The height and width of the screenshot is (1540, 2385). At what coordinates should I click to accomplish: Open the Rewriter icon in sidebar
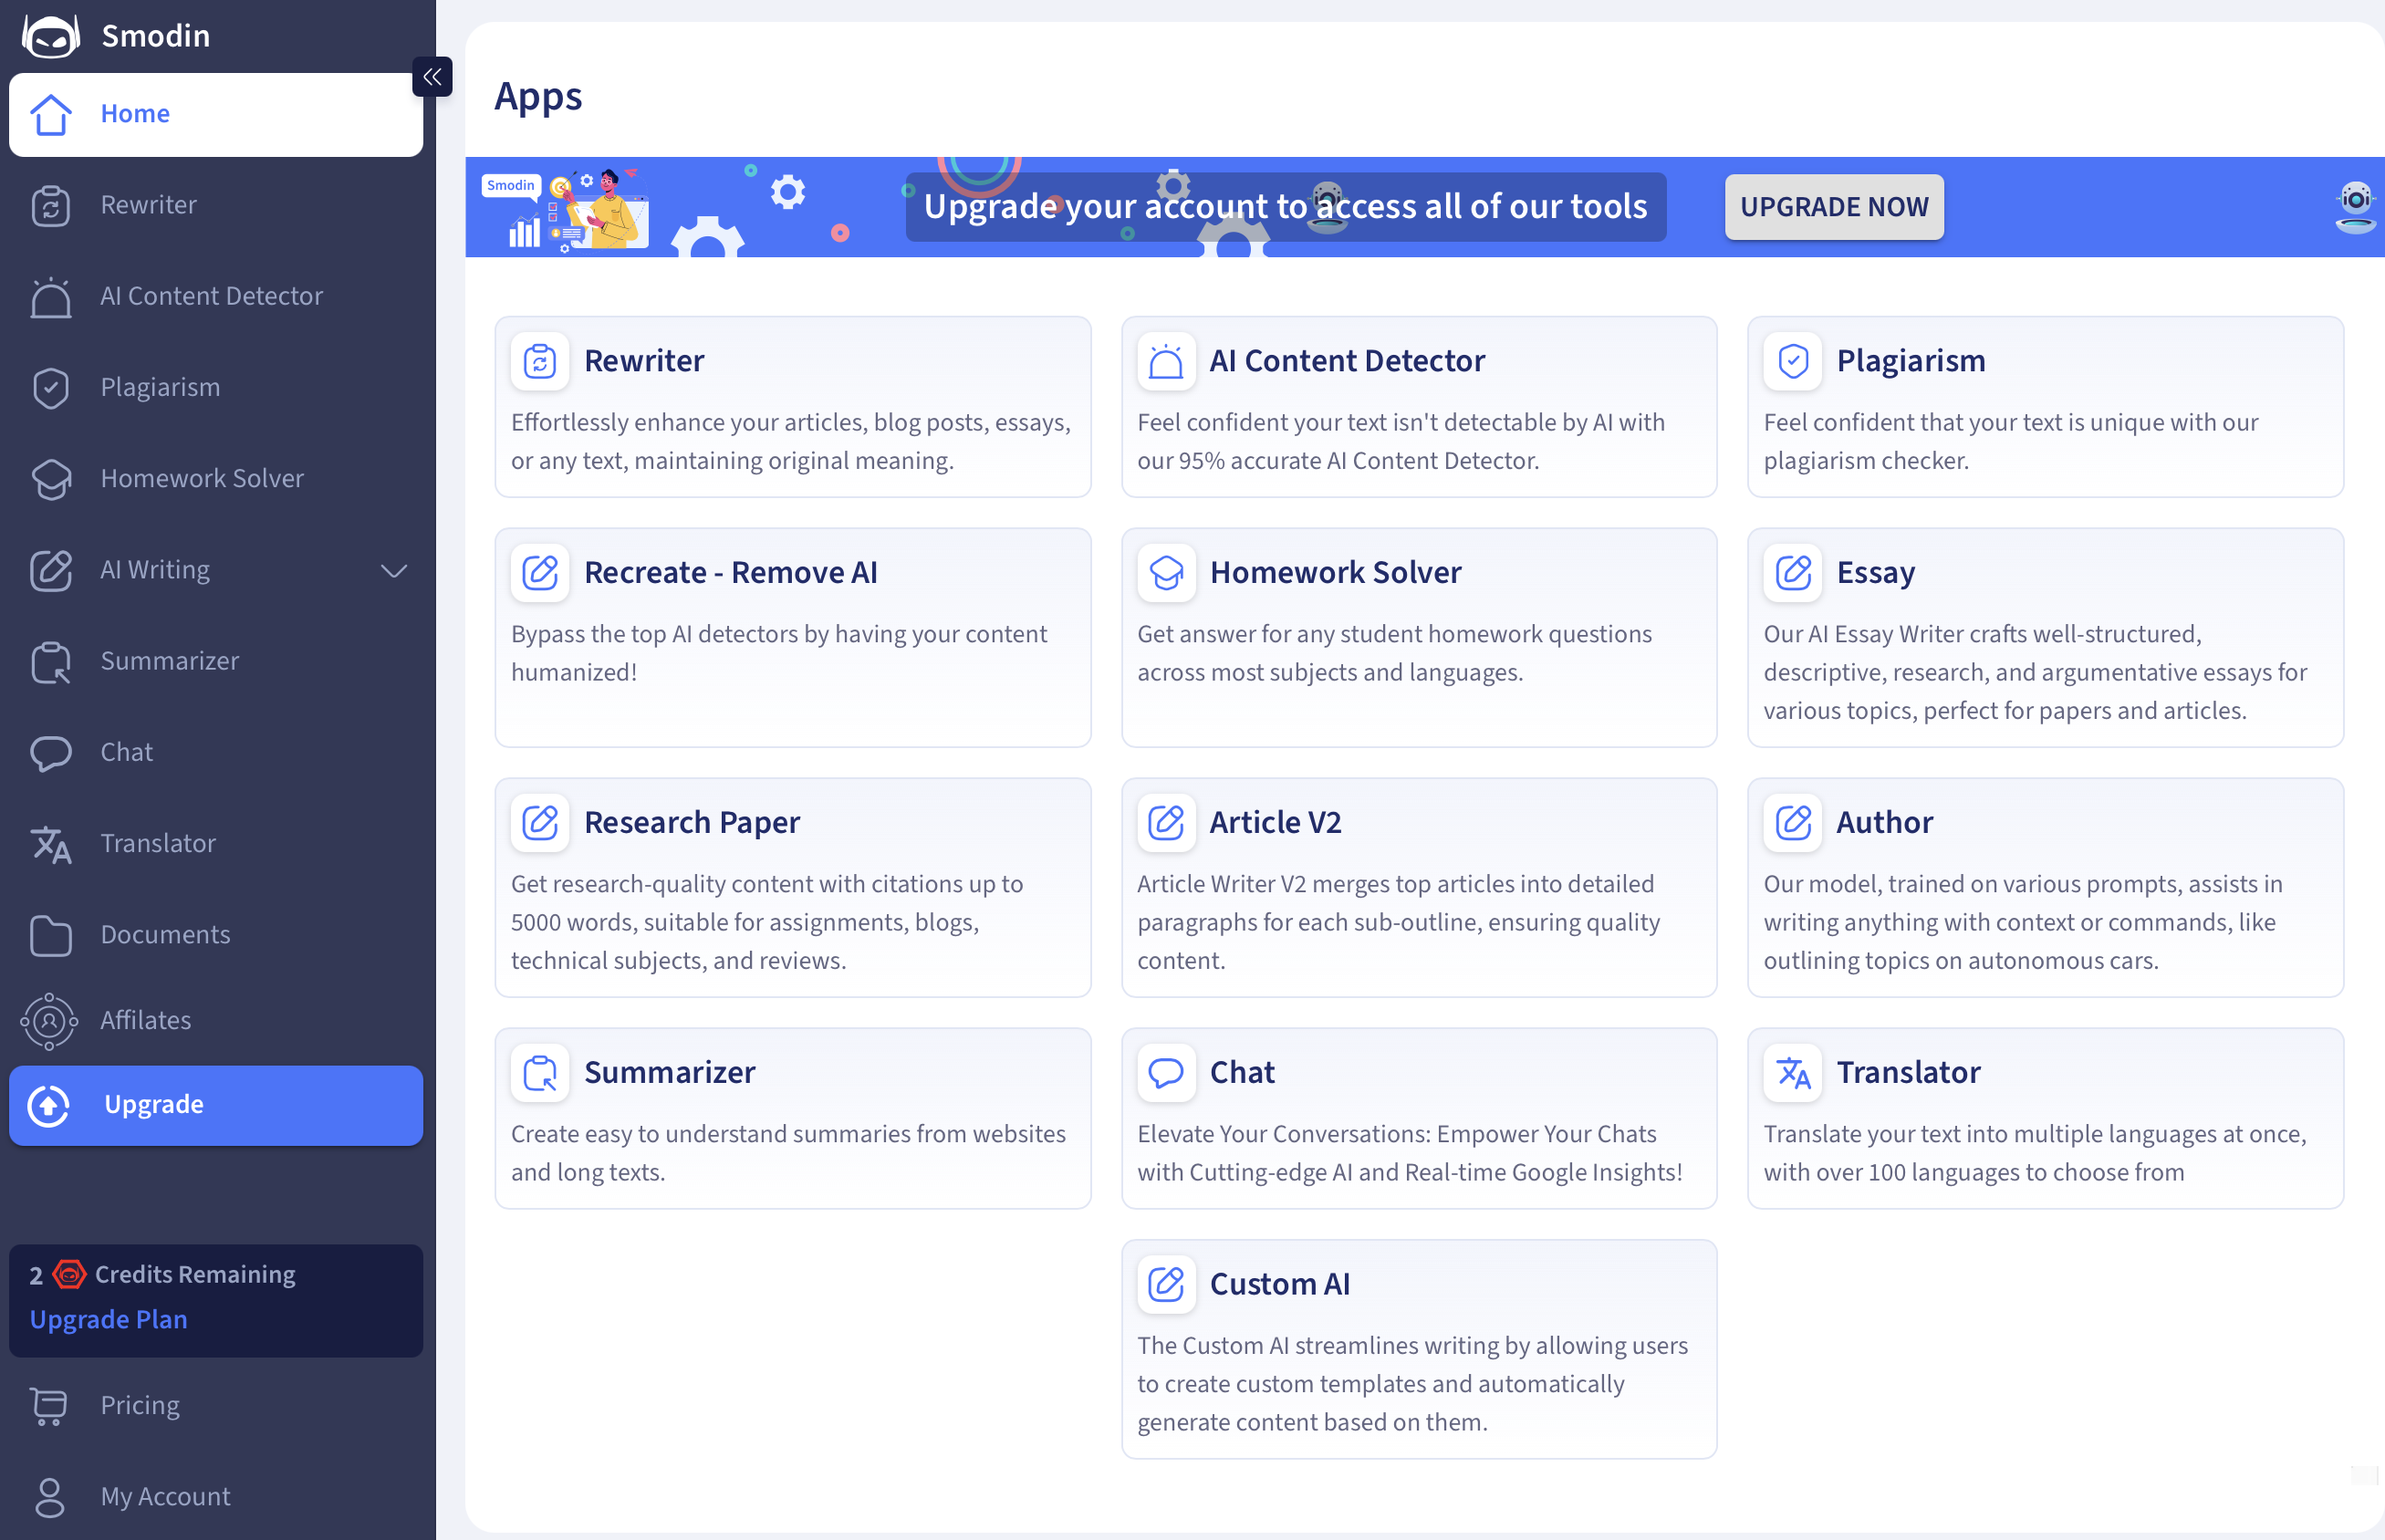[51, 206]
